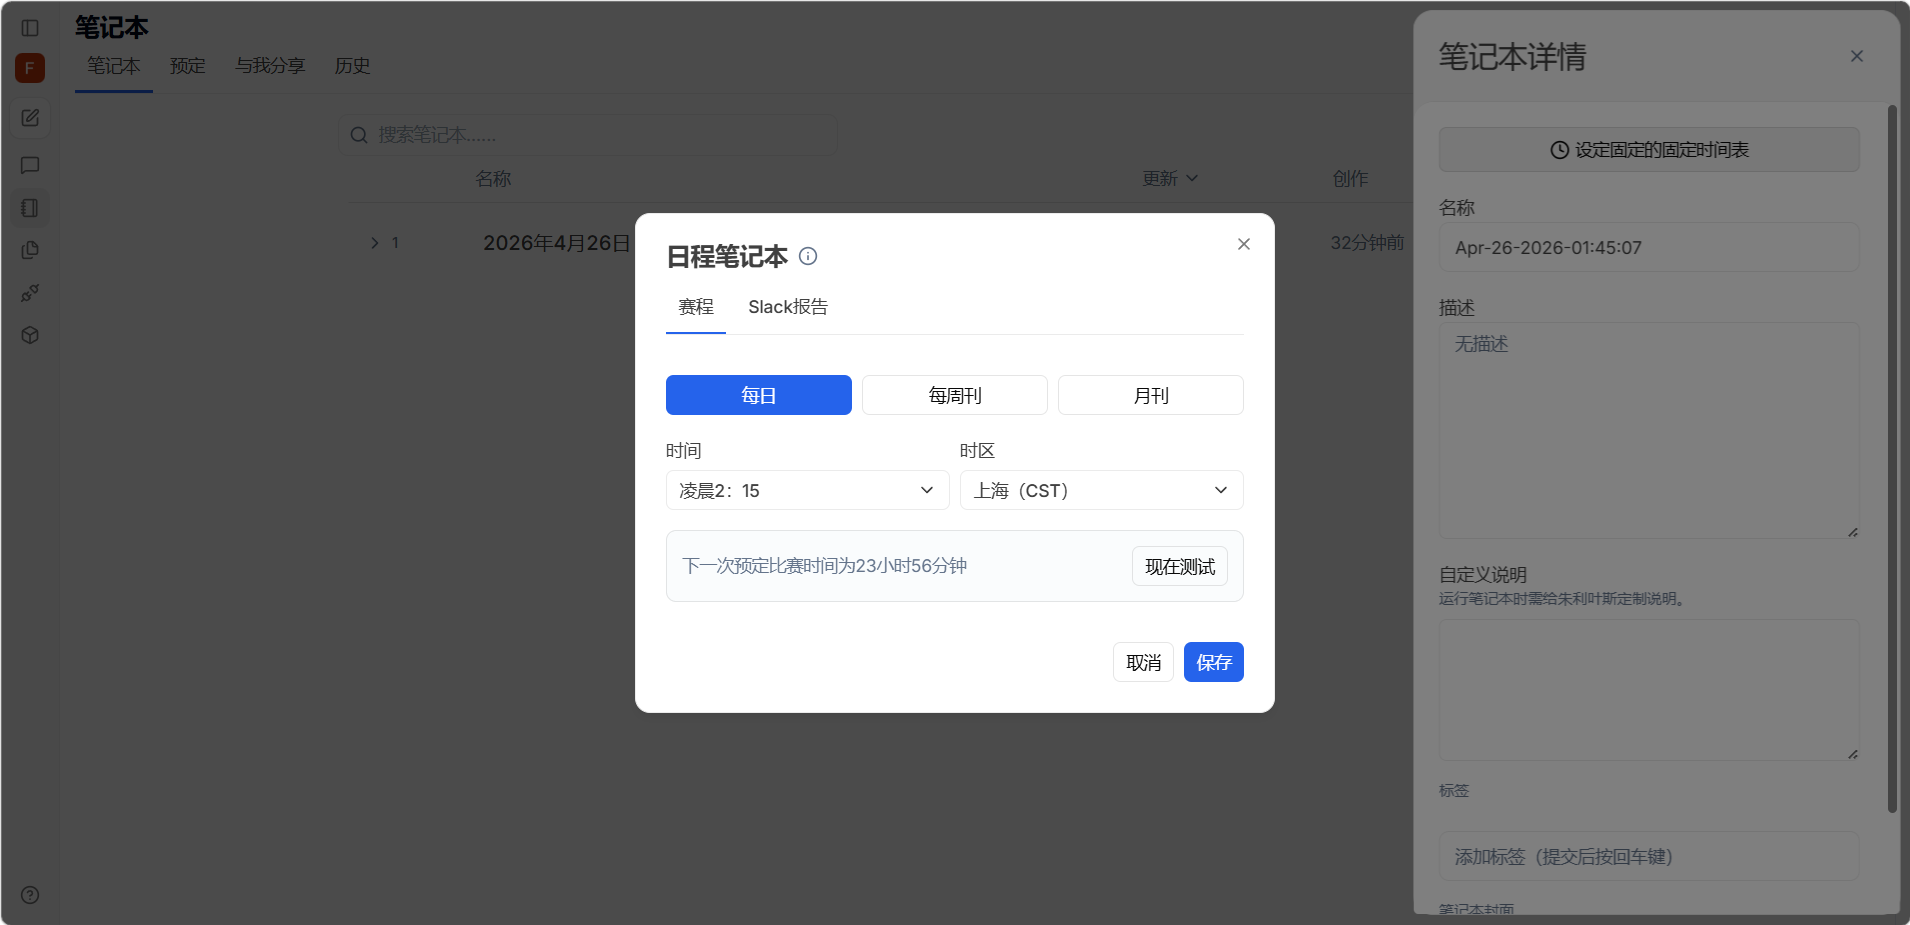Click the 2026年4月26日 notebook name
1910x925 pixels.
(x=557, y=243)
